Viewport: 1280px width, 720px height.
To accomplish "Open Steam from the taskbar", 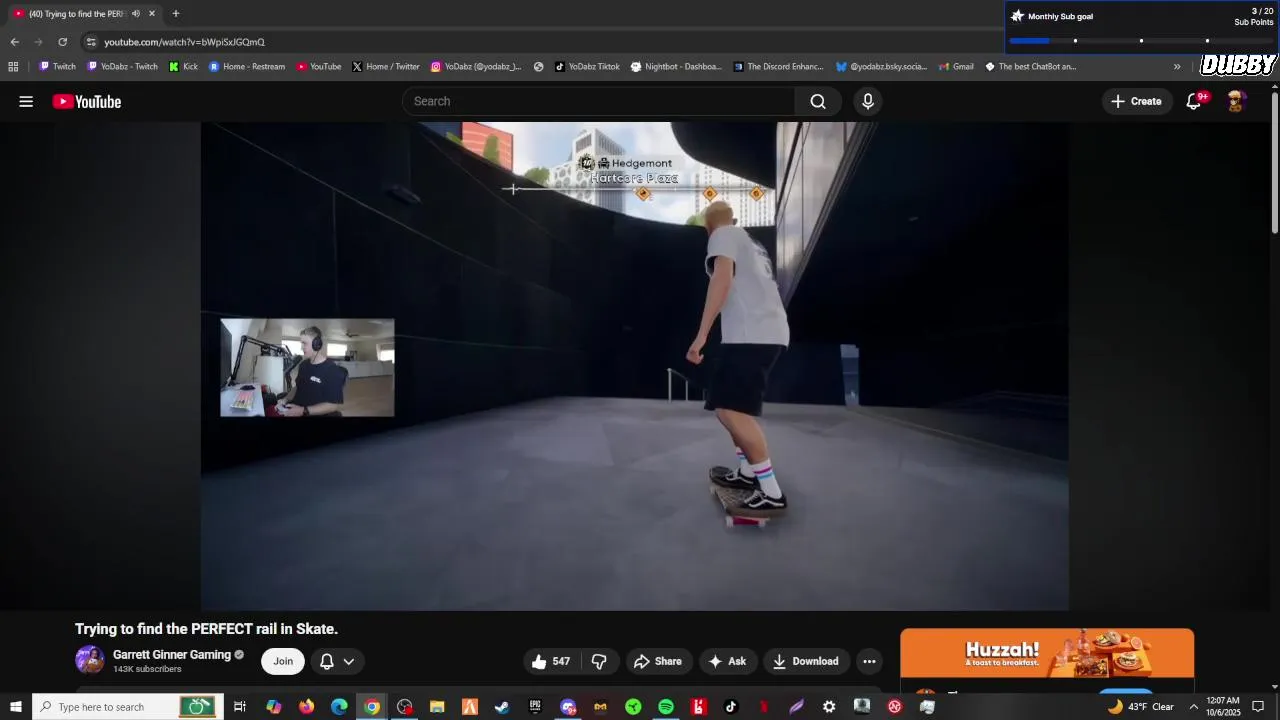I will (502, 707).
